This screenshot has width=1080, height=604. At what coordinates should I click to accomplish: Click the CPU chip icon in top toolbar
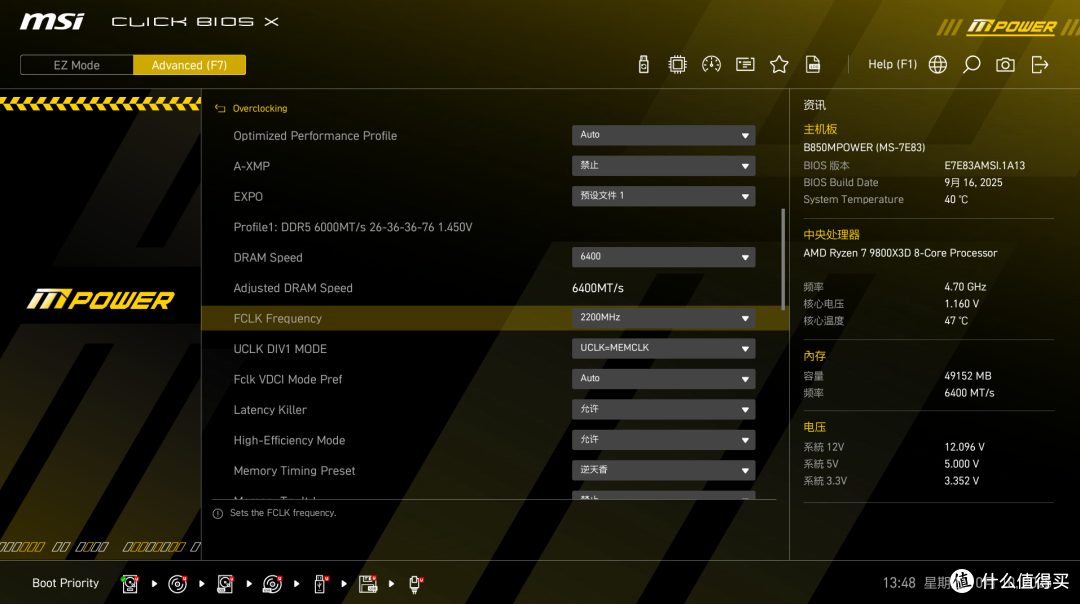pyautogui.click(x=677, y=65)
